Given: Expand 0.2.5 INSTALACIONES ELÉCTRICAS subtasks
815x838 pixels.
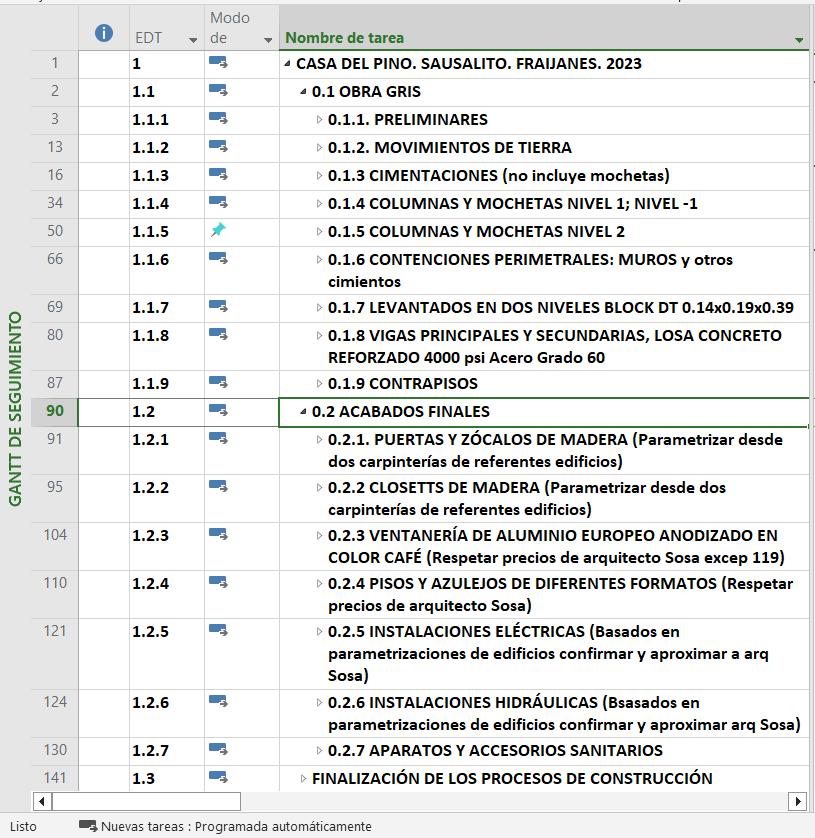Looking at the screenshot, I should coord(319,631).
